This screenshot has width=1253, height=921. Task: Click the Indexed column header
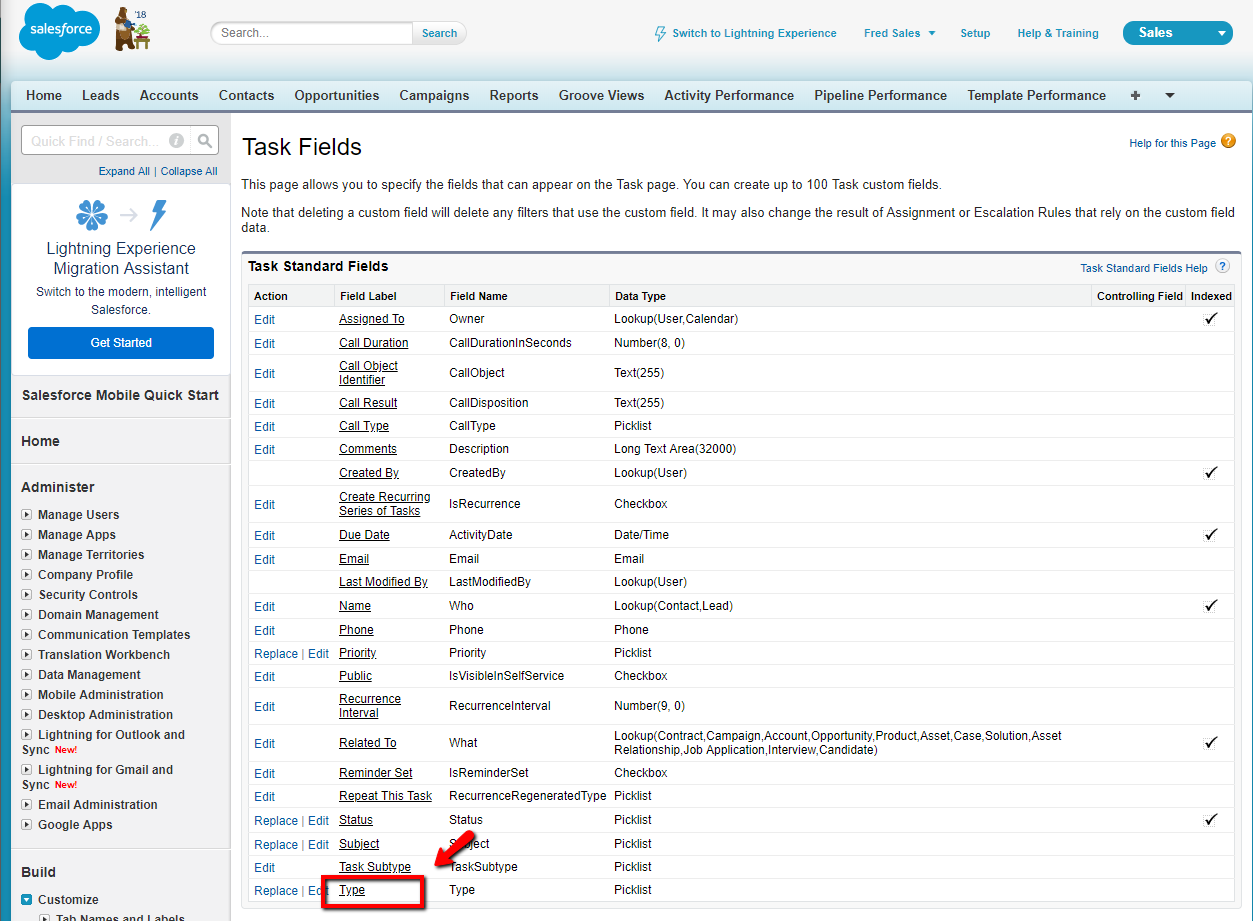1211,296
